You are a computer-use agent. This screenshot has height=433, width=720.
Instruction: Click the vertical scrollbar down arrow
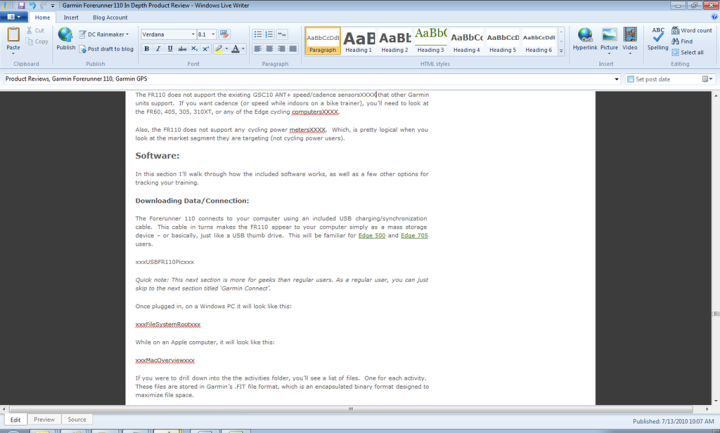pyautogui.click(x=715, y=400)
